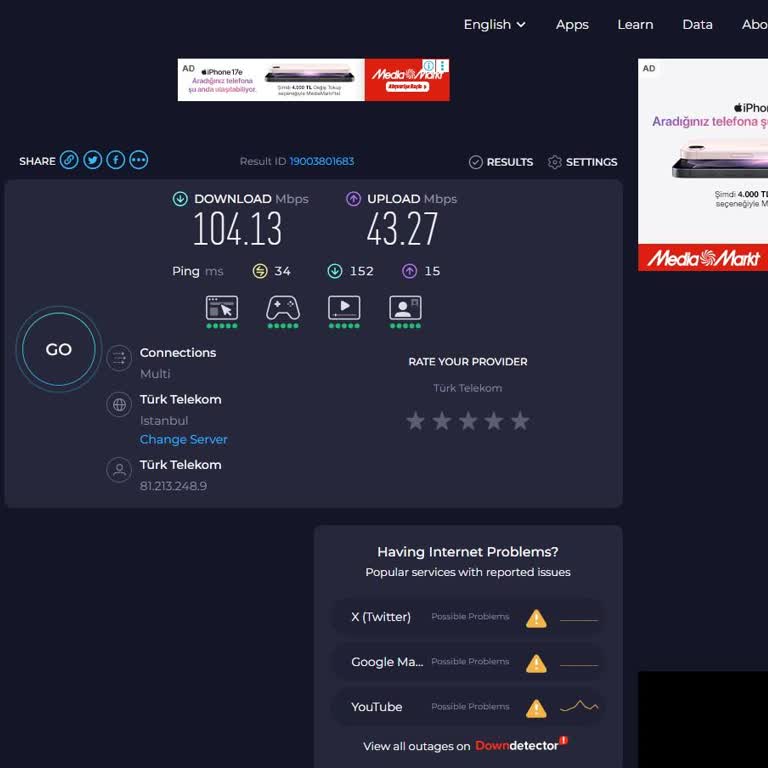Screen dimensions: 768x768
Task: Click the globe server icon
Action: [x=119, y=405]
